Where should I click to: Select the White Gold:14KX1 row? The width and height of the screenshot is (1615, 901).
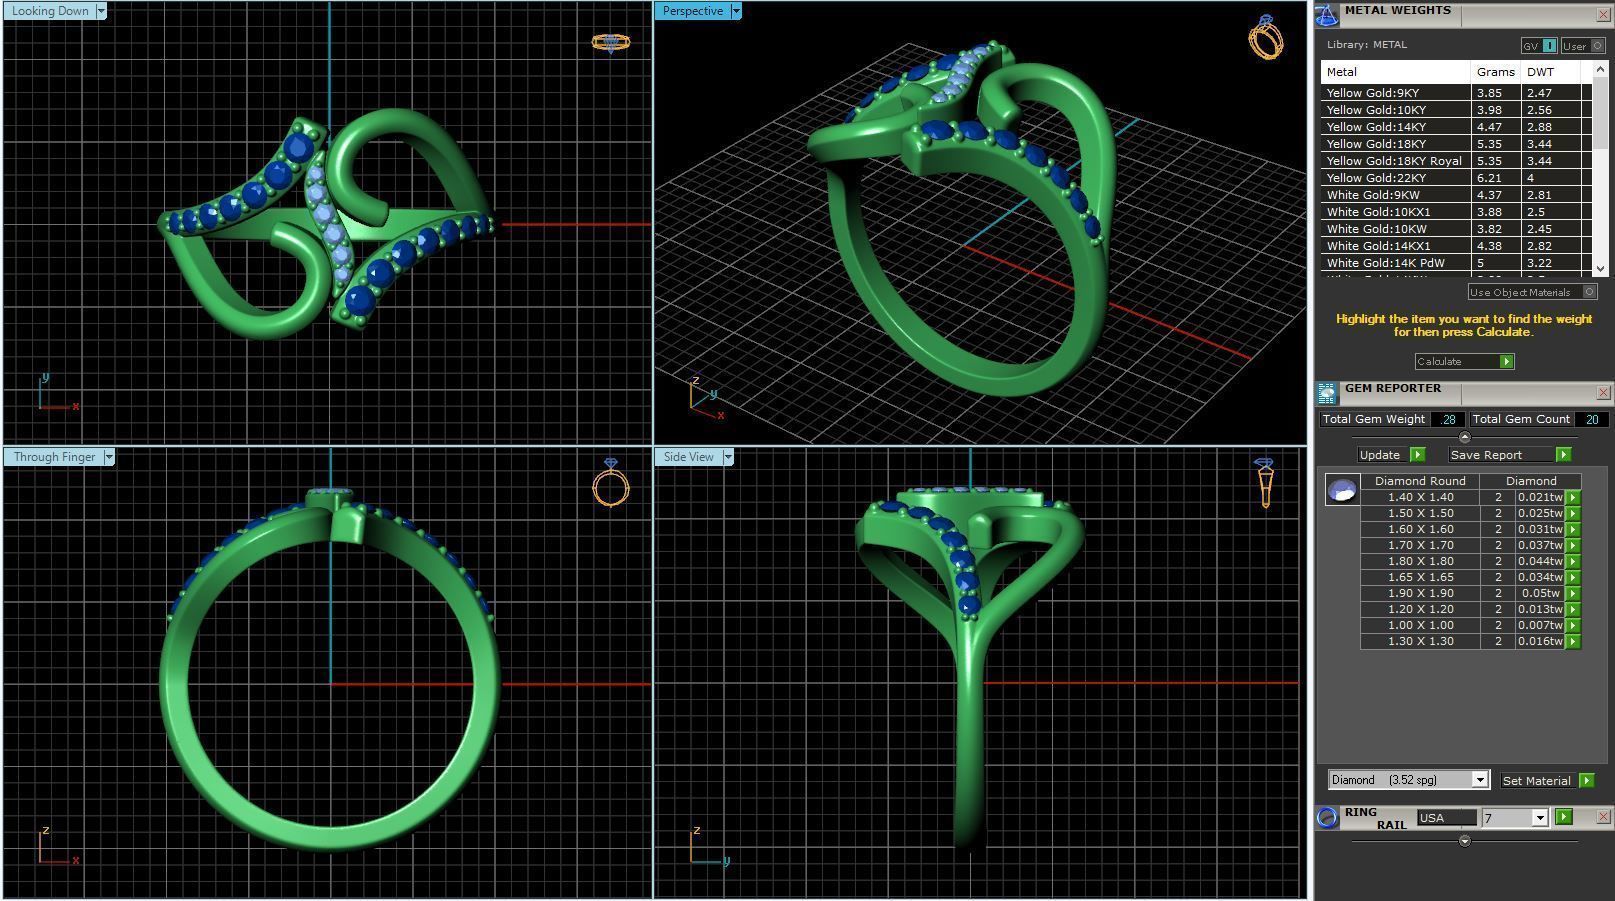point(1456,246)
